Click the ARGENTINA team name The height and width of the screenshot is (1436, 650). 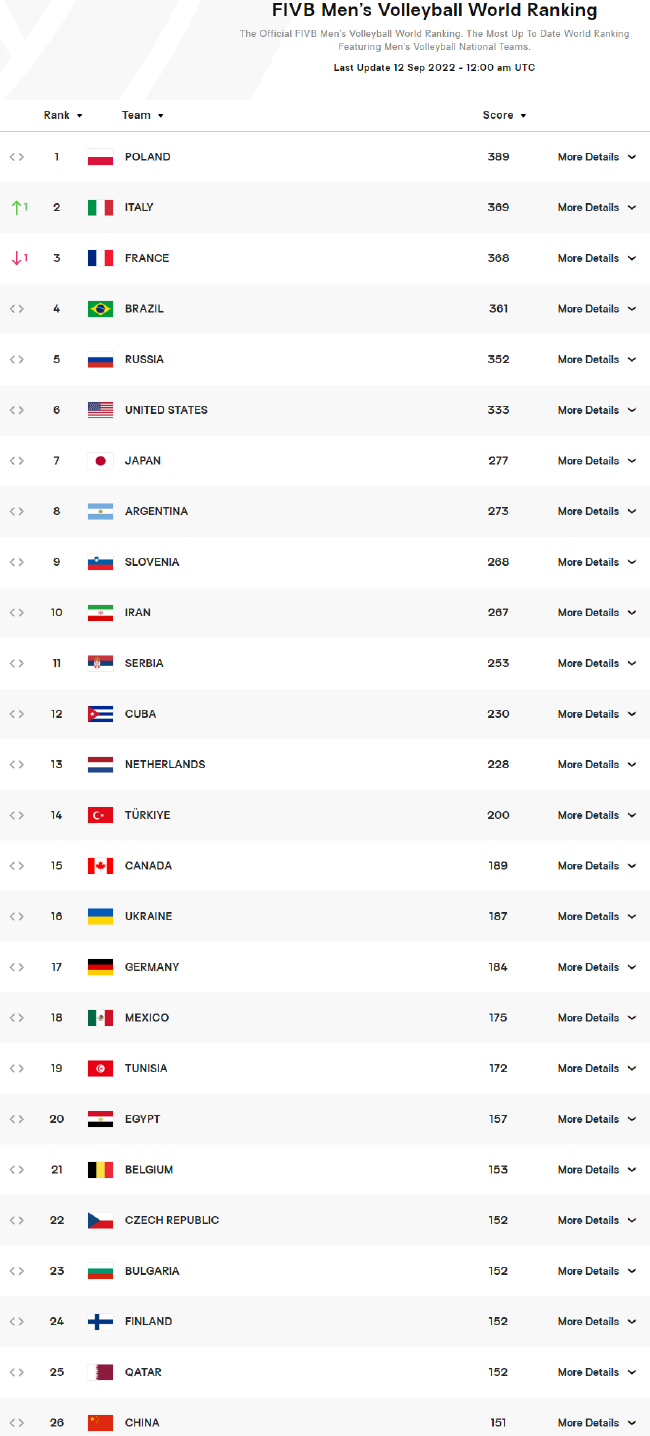coord(156,511)
